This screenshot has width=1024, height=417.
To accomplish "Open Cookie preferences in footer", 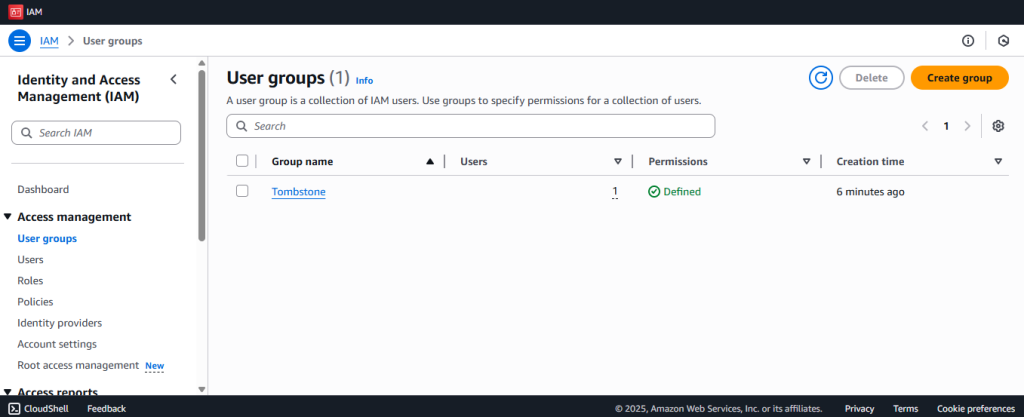I will point(976,409).
